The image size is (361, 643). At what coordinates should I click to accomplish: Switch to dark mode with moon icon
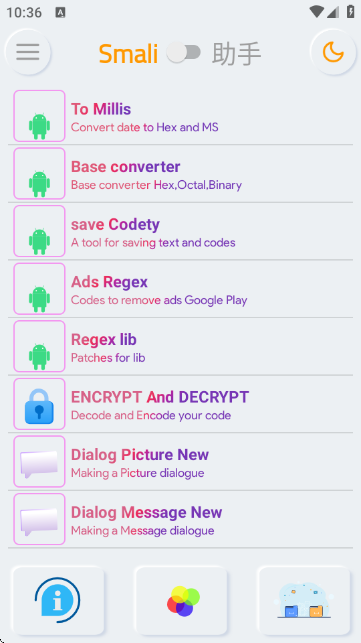[333, 52]
